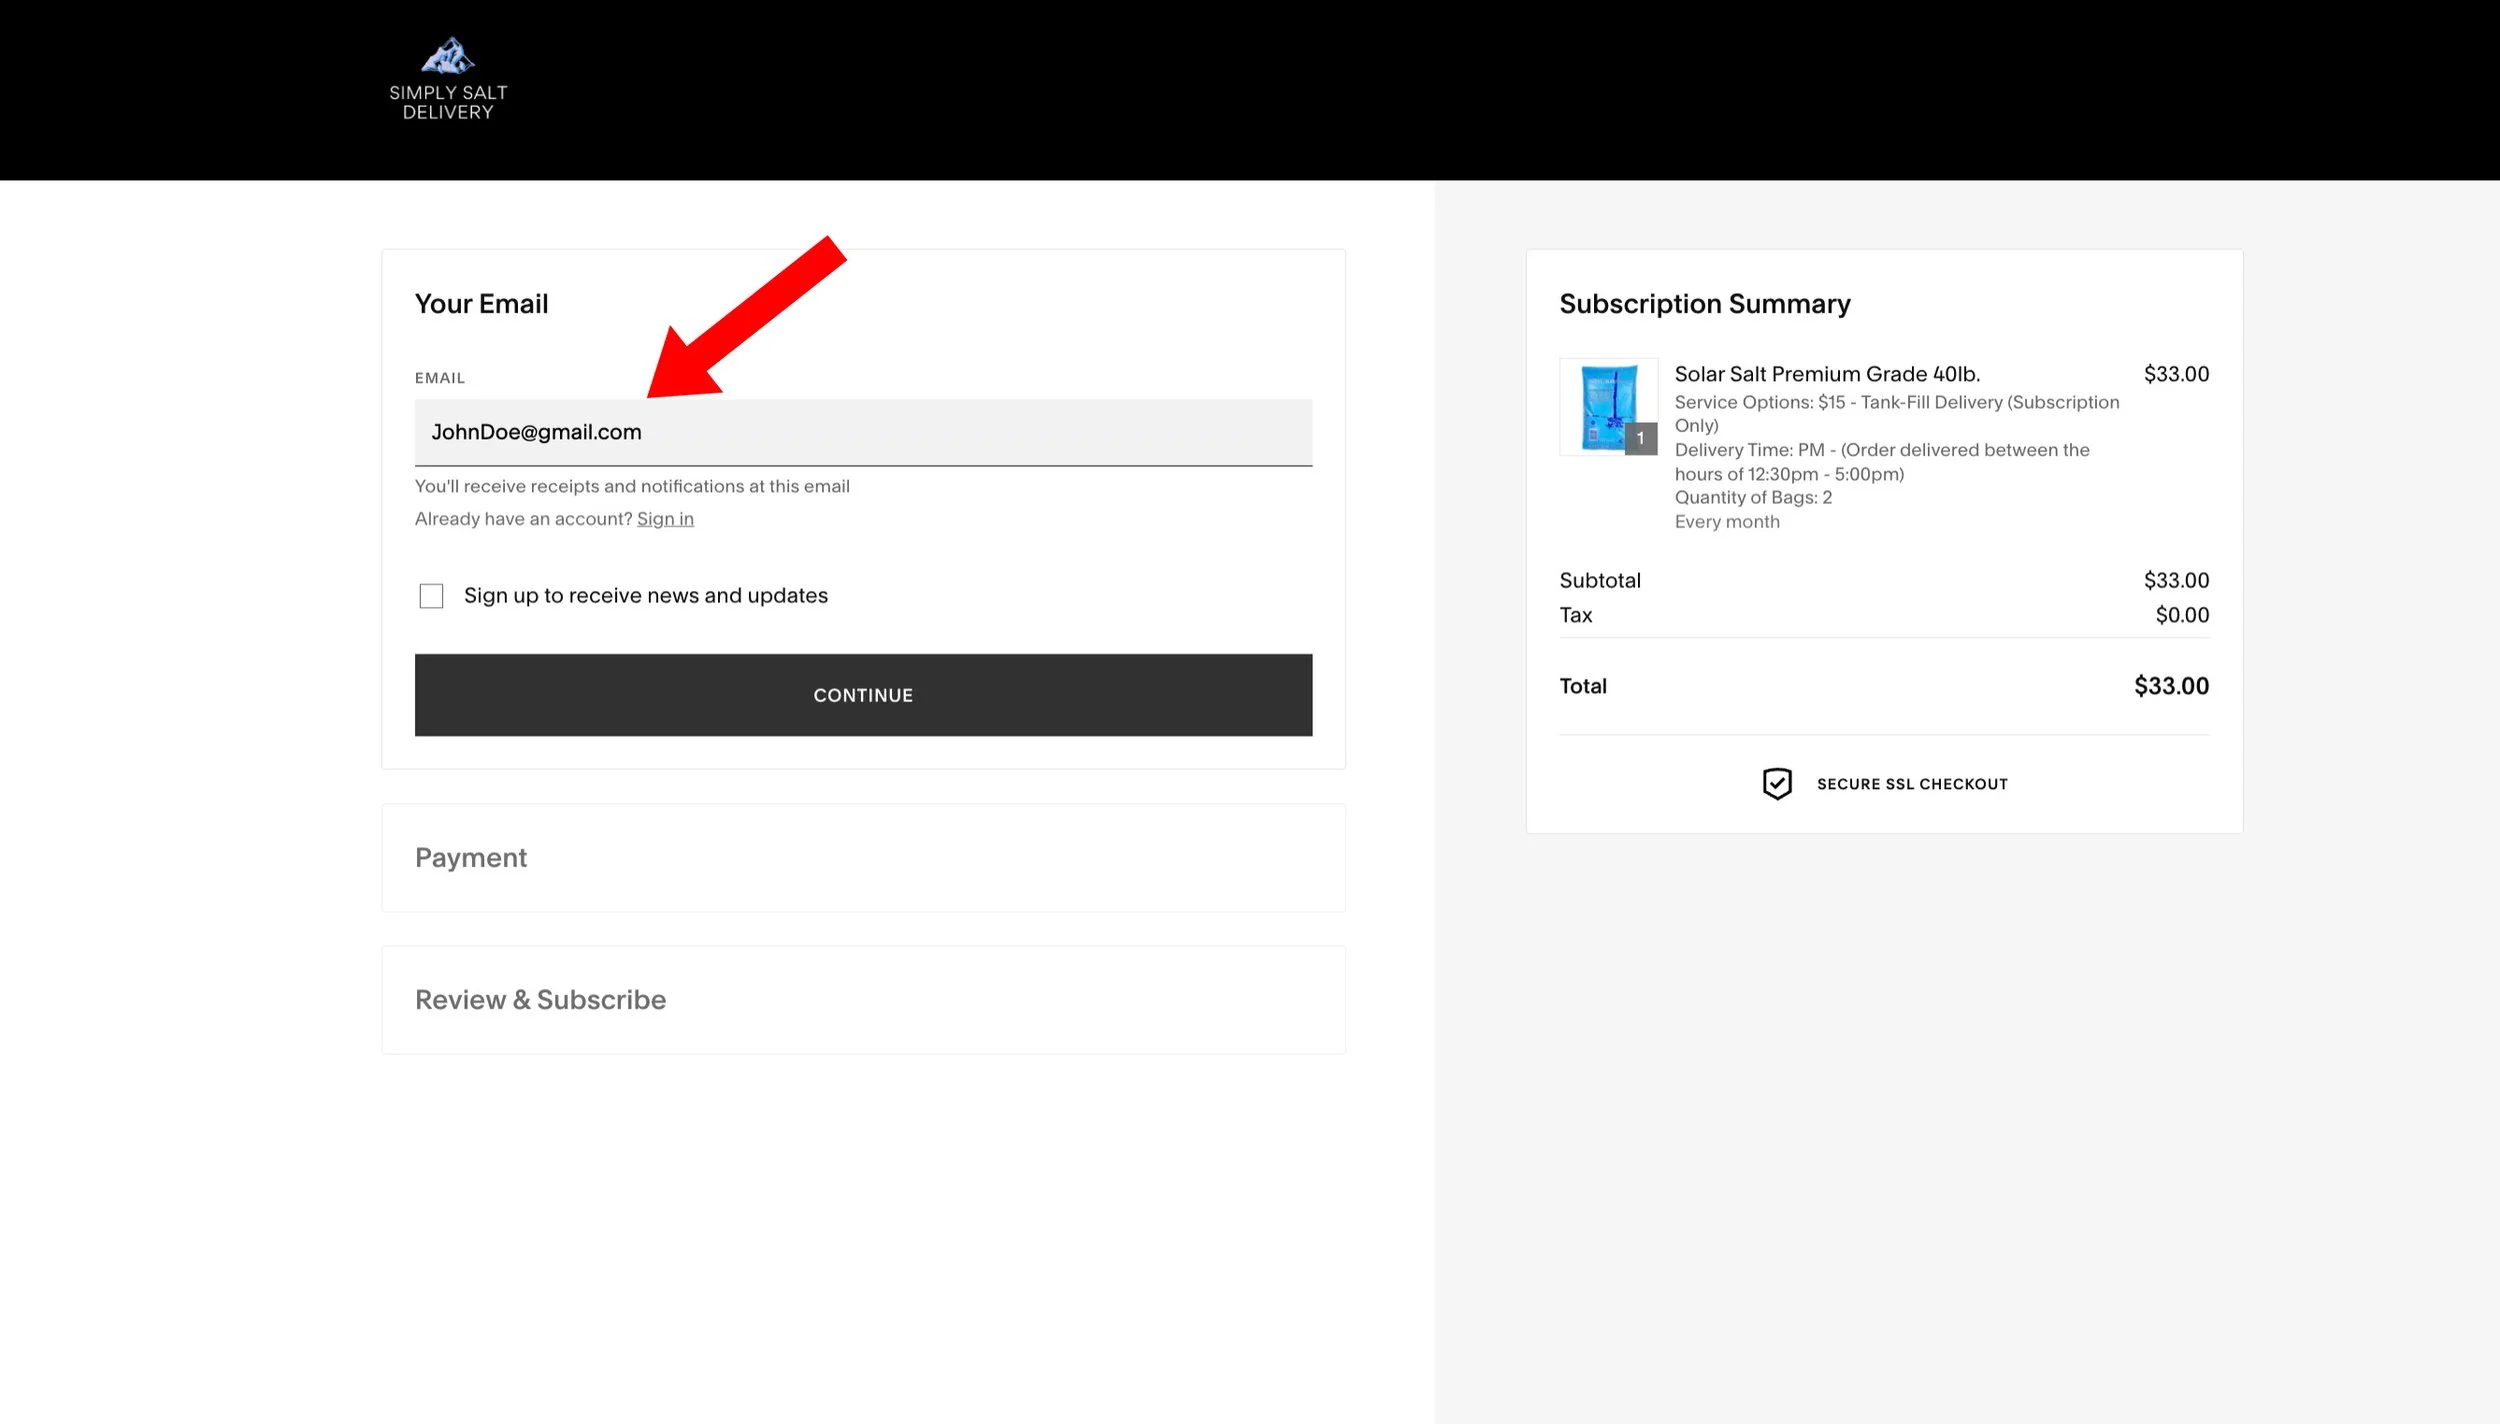The width and height of the screenshot is (2500, 1424).
Task: Expand the Review & Subscribe section
Action: (x=540, y=999)
